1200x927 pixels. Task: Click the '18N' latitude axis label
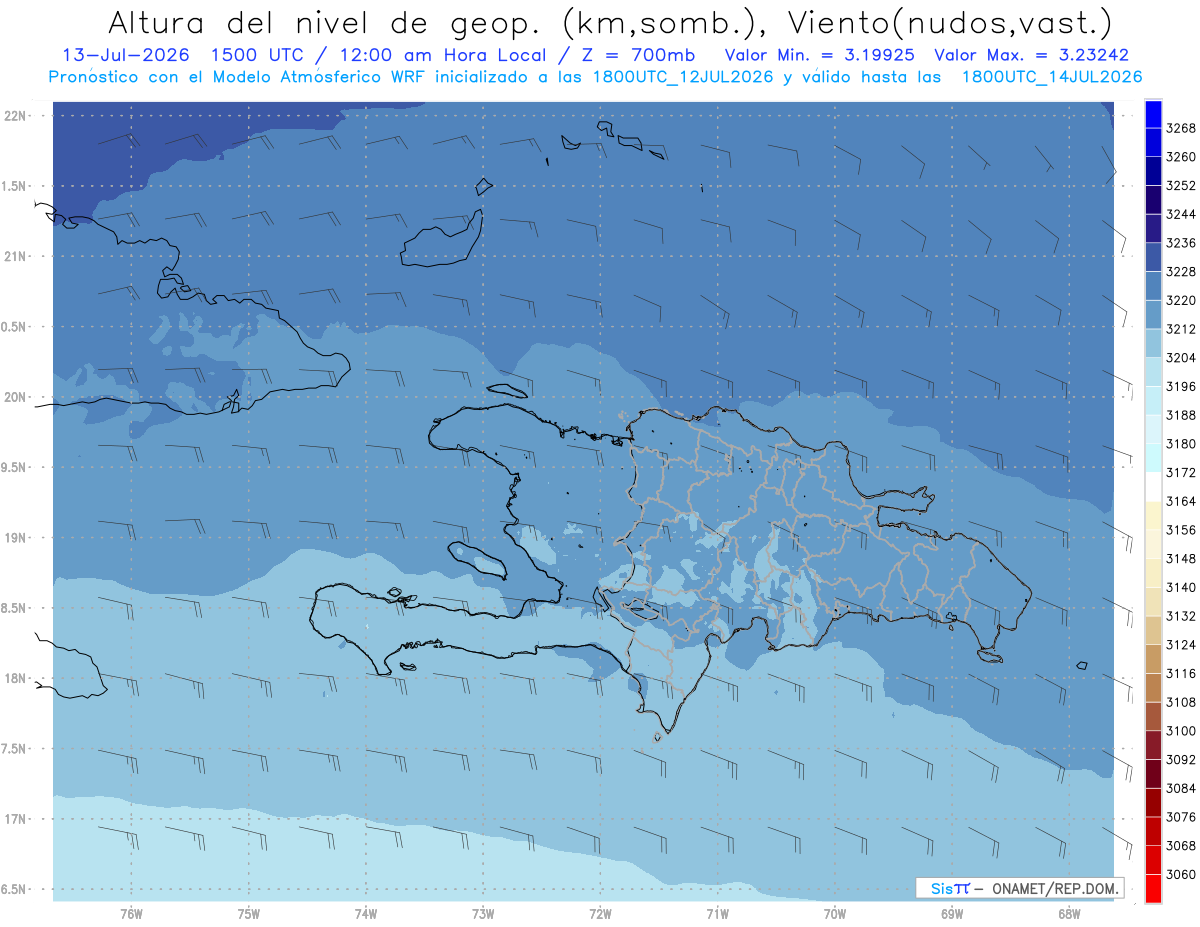click(14, 679)
